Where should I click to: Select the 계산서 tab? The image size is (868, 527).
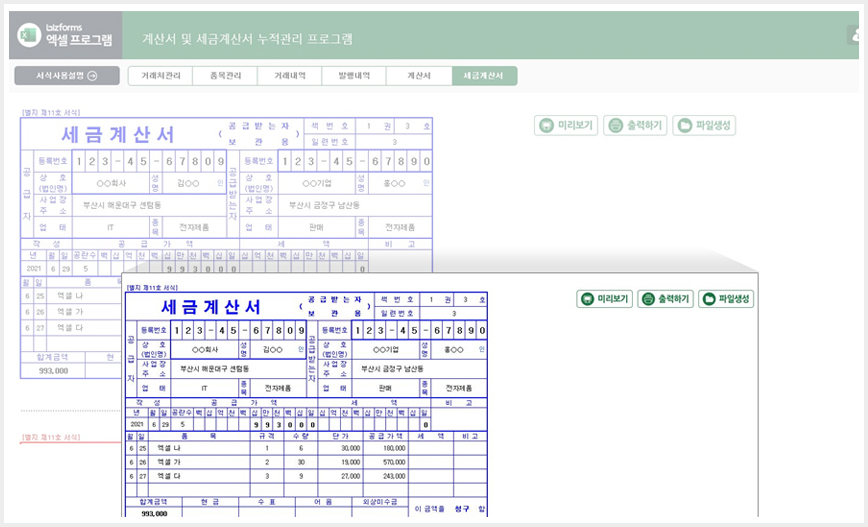(419, 76)
